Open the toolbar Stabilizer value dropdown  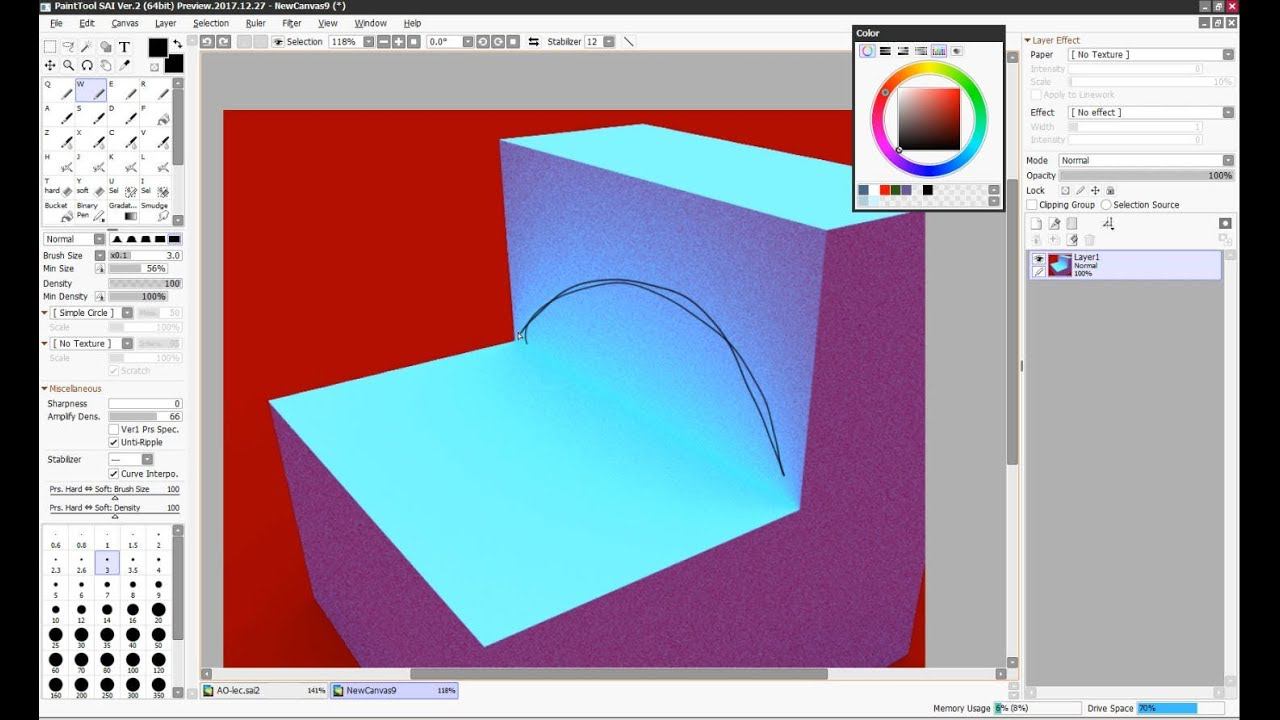(607, 42)
